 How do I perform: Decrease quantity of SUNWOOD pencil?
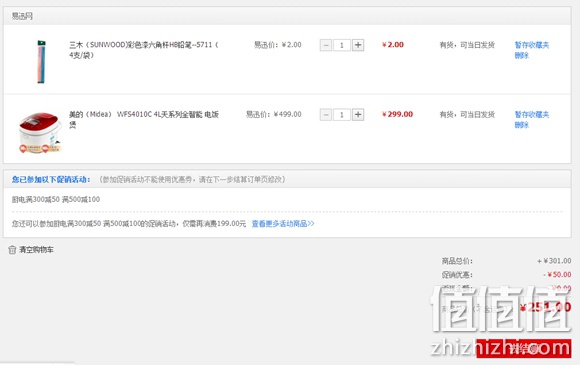326,45
